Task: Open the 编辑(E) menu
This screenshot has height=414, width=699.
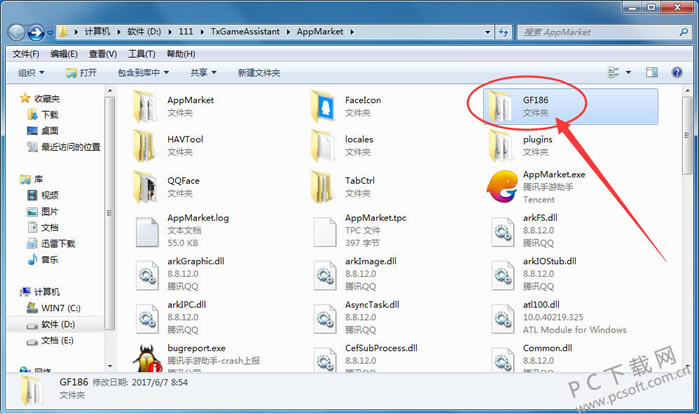Action: pyautogui.click(x=64, y=54)
